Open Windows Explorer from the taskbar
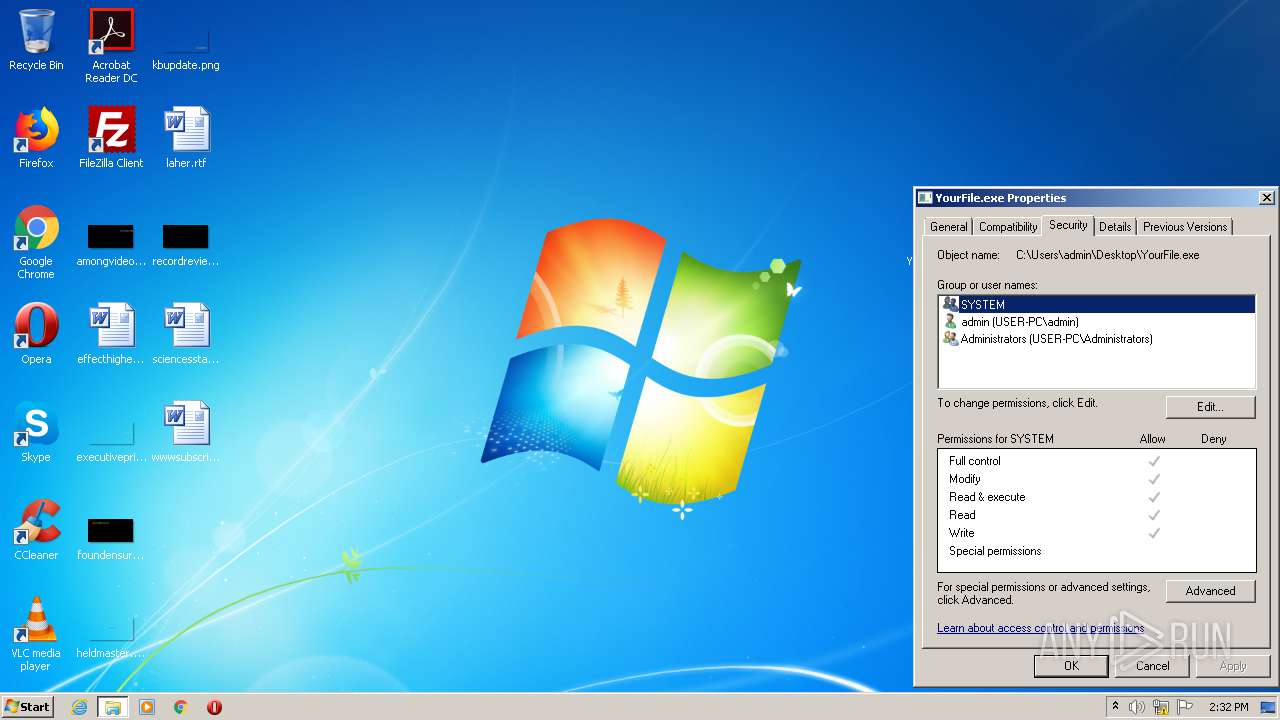1280x720 pixels. (113, 707)
